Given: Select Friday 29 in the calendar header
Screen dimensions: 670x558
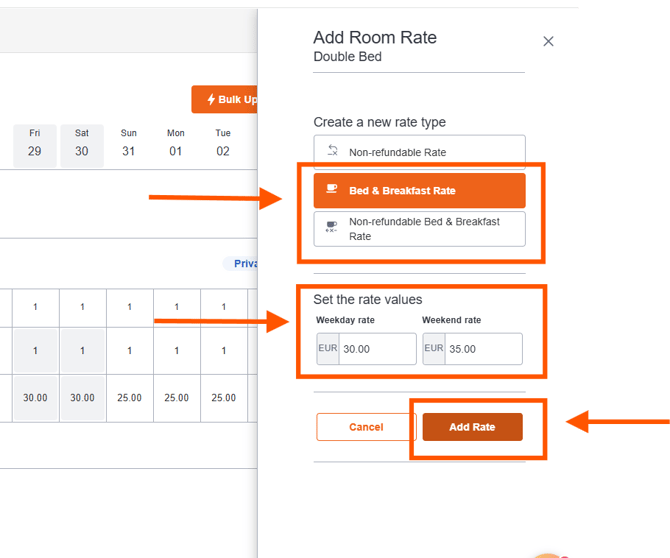Looking at the screenshot, I should pos(35,143).
